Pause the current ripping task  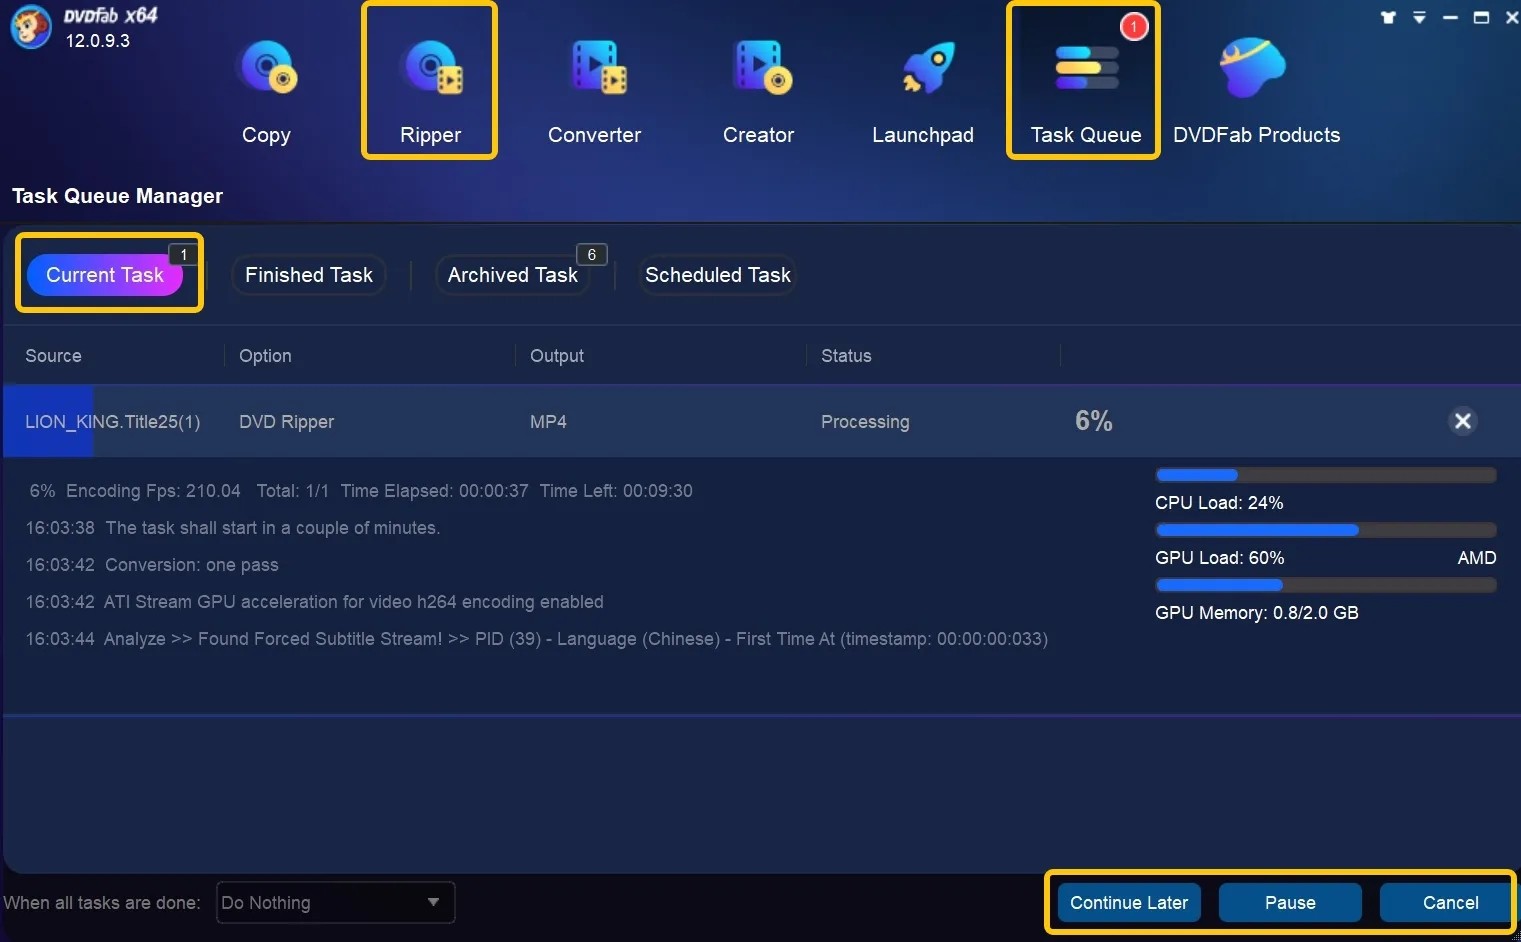(x=1290, y=903)
